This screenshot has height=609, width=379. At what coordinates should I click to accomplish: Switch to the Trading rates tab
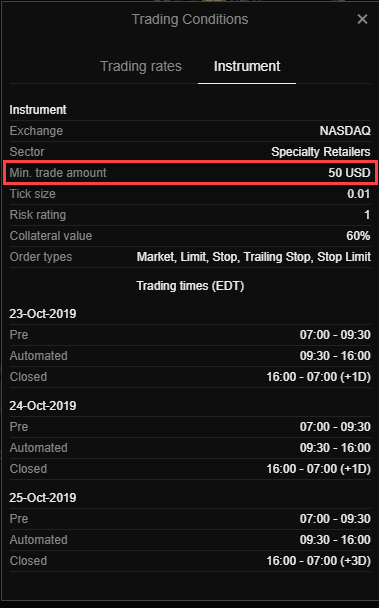click(141, 66)
